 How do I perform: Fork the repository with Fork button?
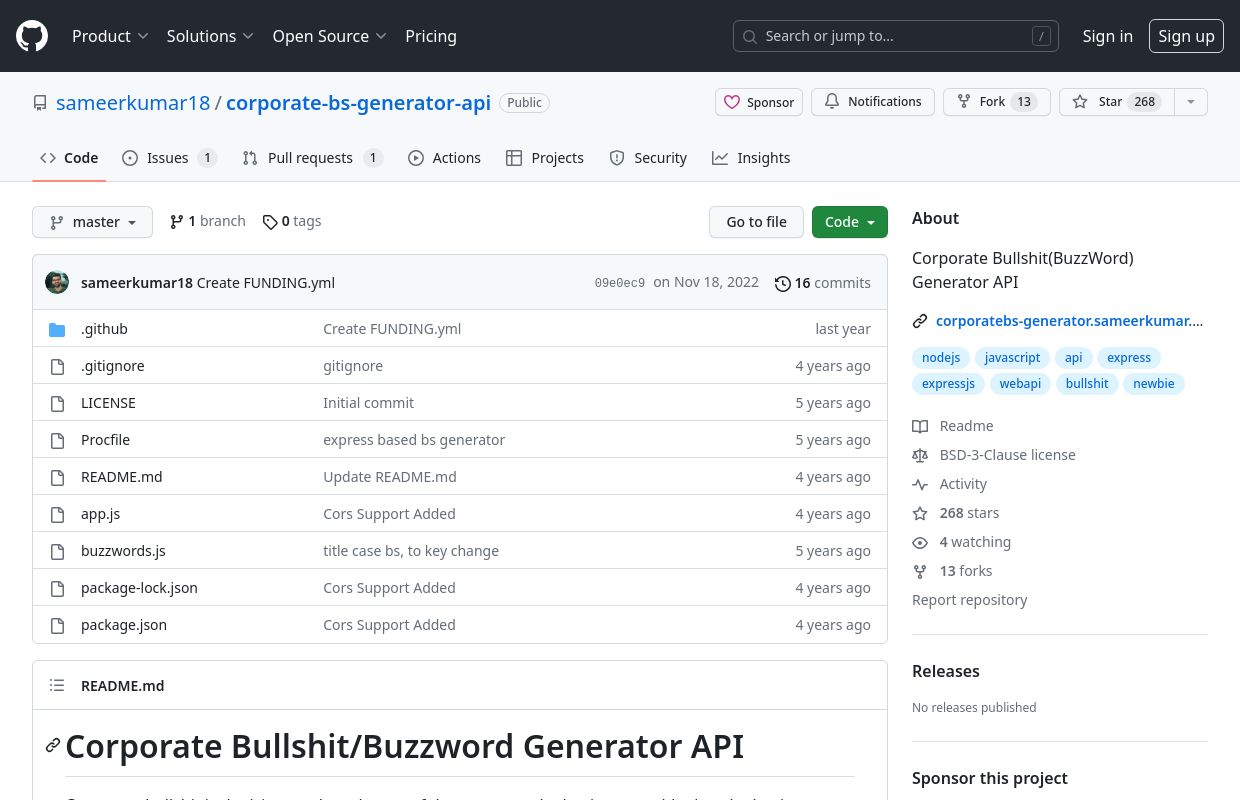click(997, 102)
